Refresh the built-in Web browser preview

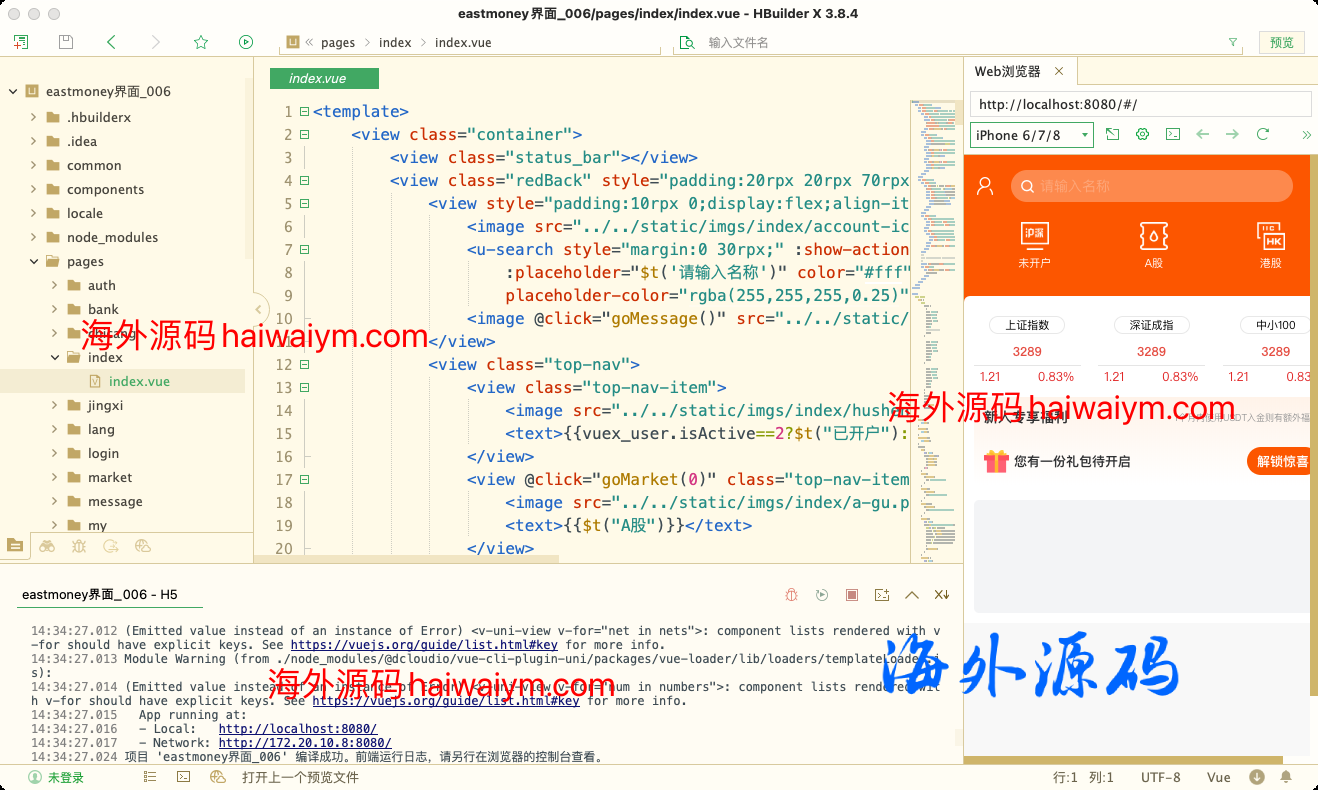tap(1262, 134)
